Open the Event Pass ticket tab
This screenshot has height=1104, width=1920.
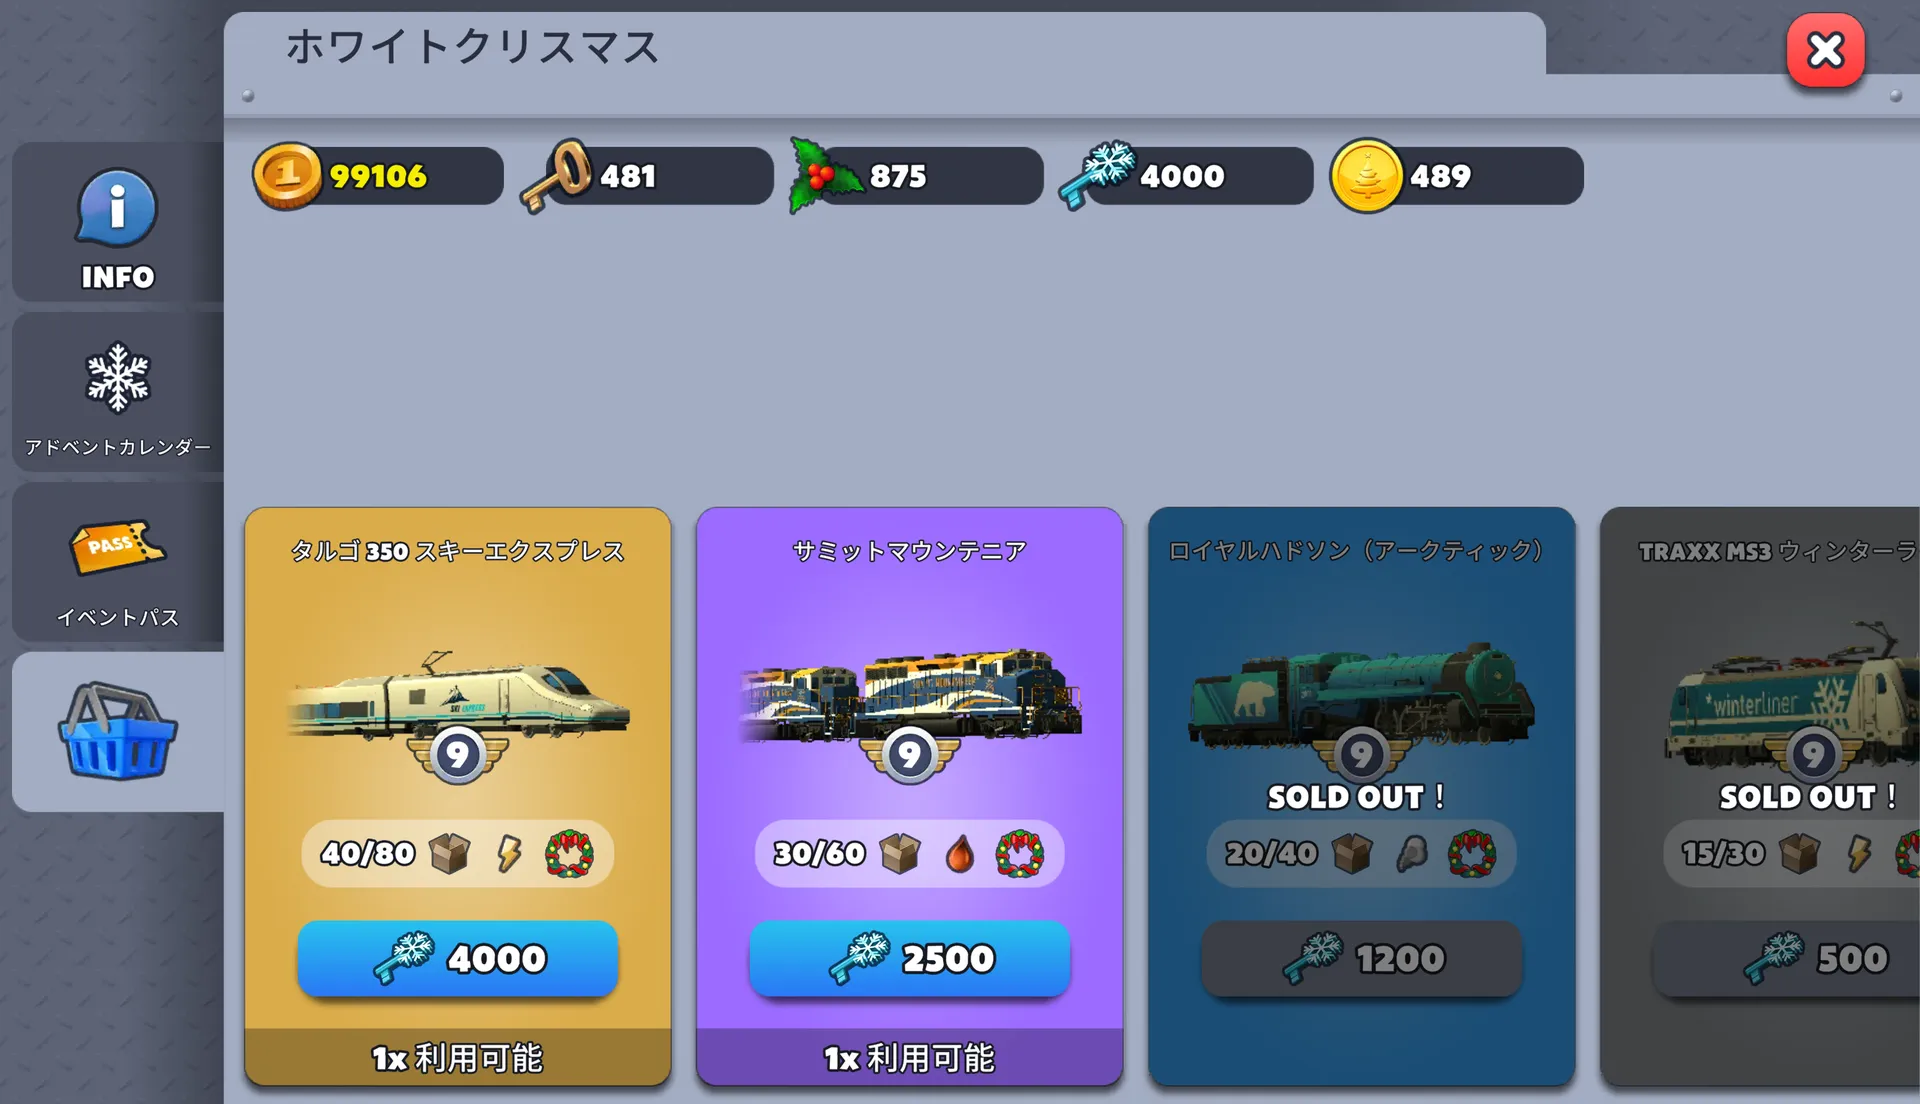(118, 562)
